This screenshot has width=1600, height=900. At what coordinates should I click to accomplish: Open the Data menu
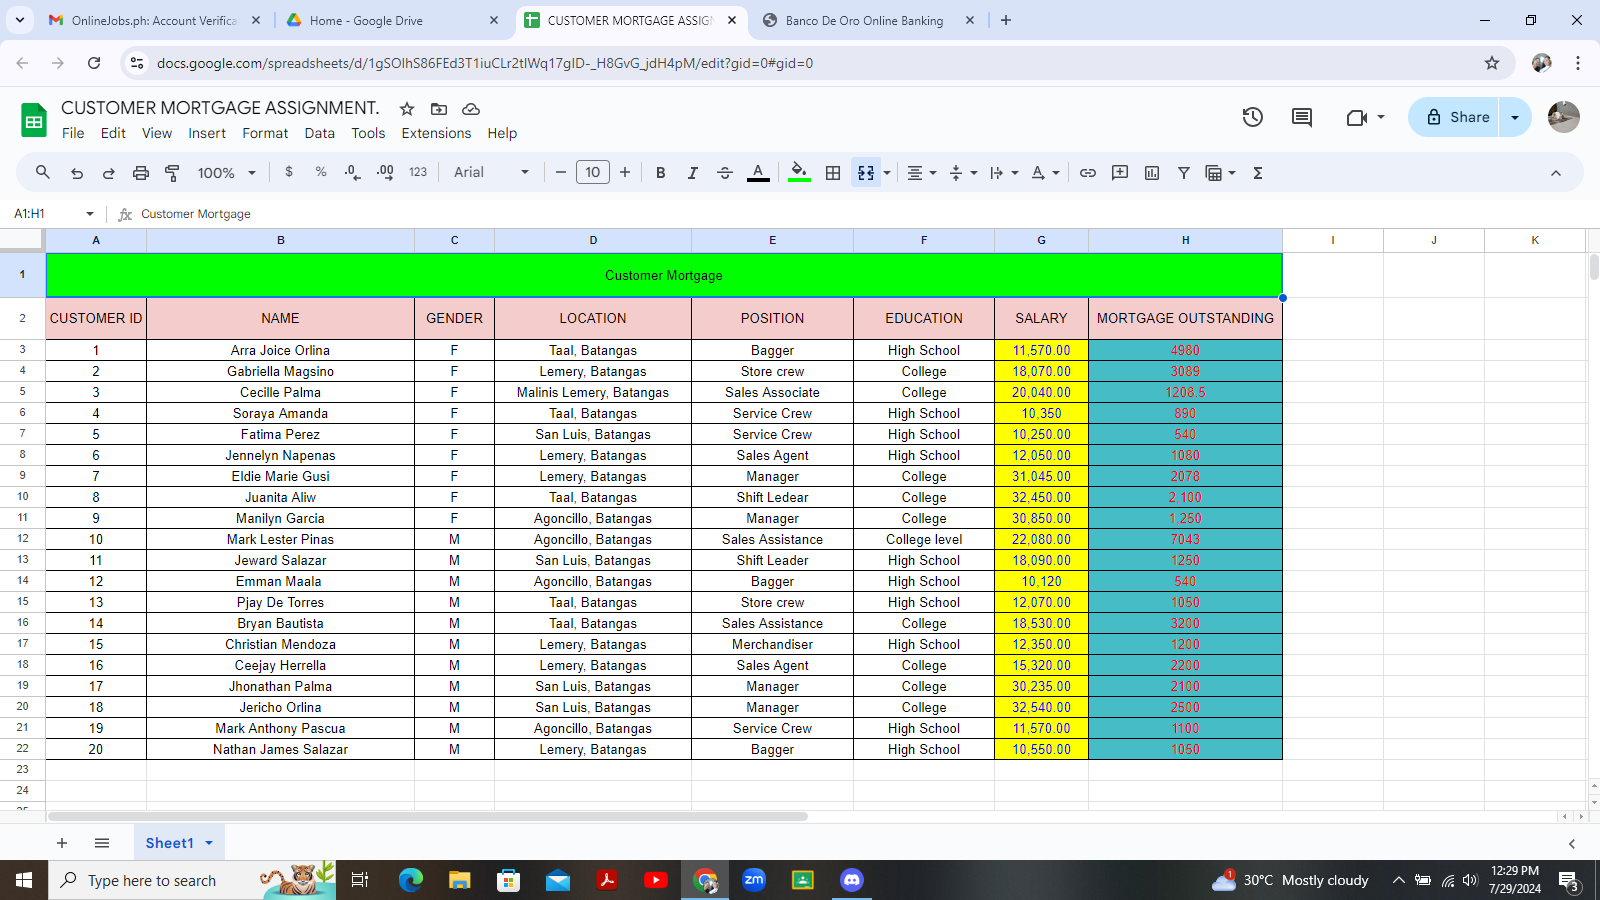tap(320, 133)
